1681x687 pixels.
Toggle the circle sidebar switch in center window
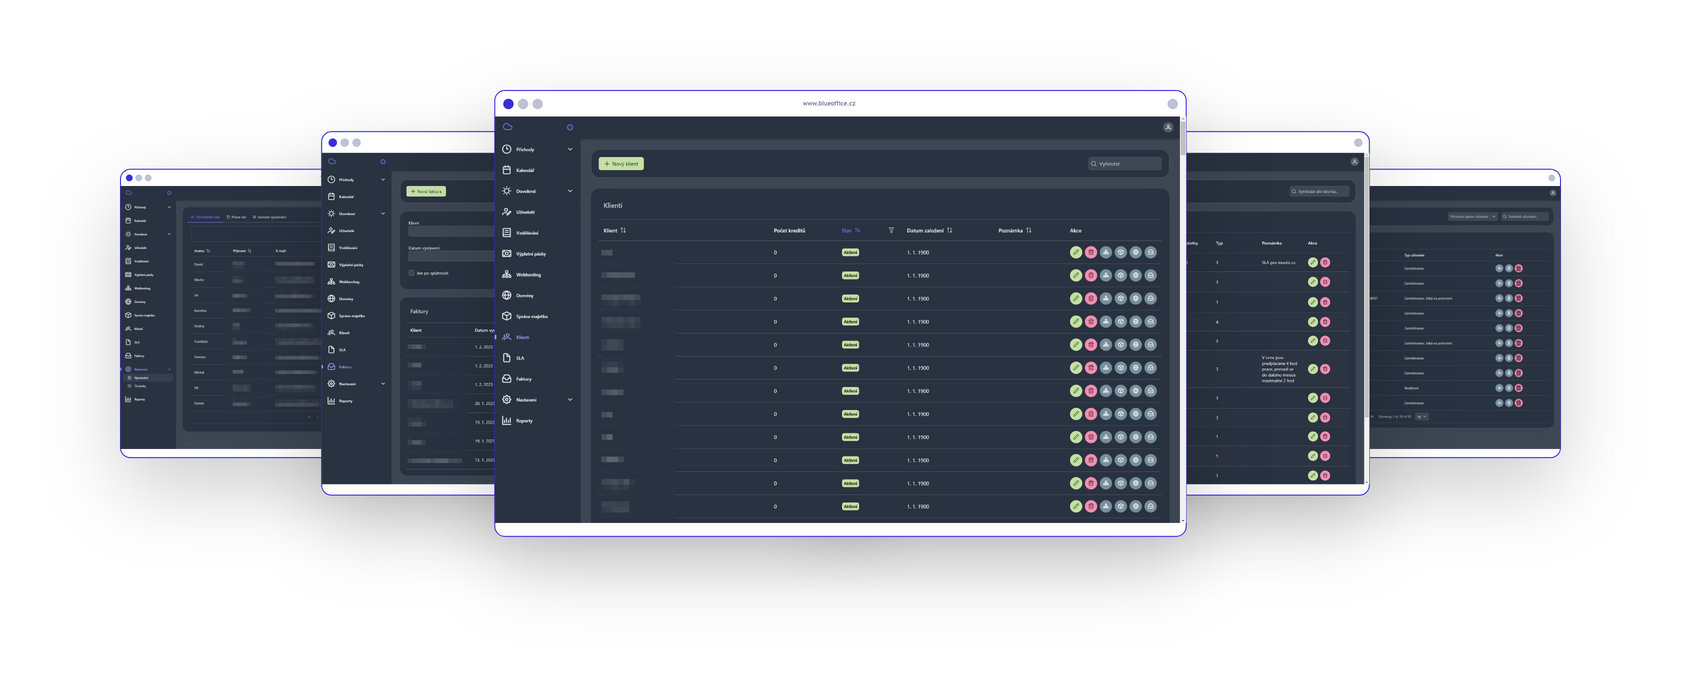570,128
